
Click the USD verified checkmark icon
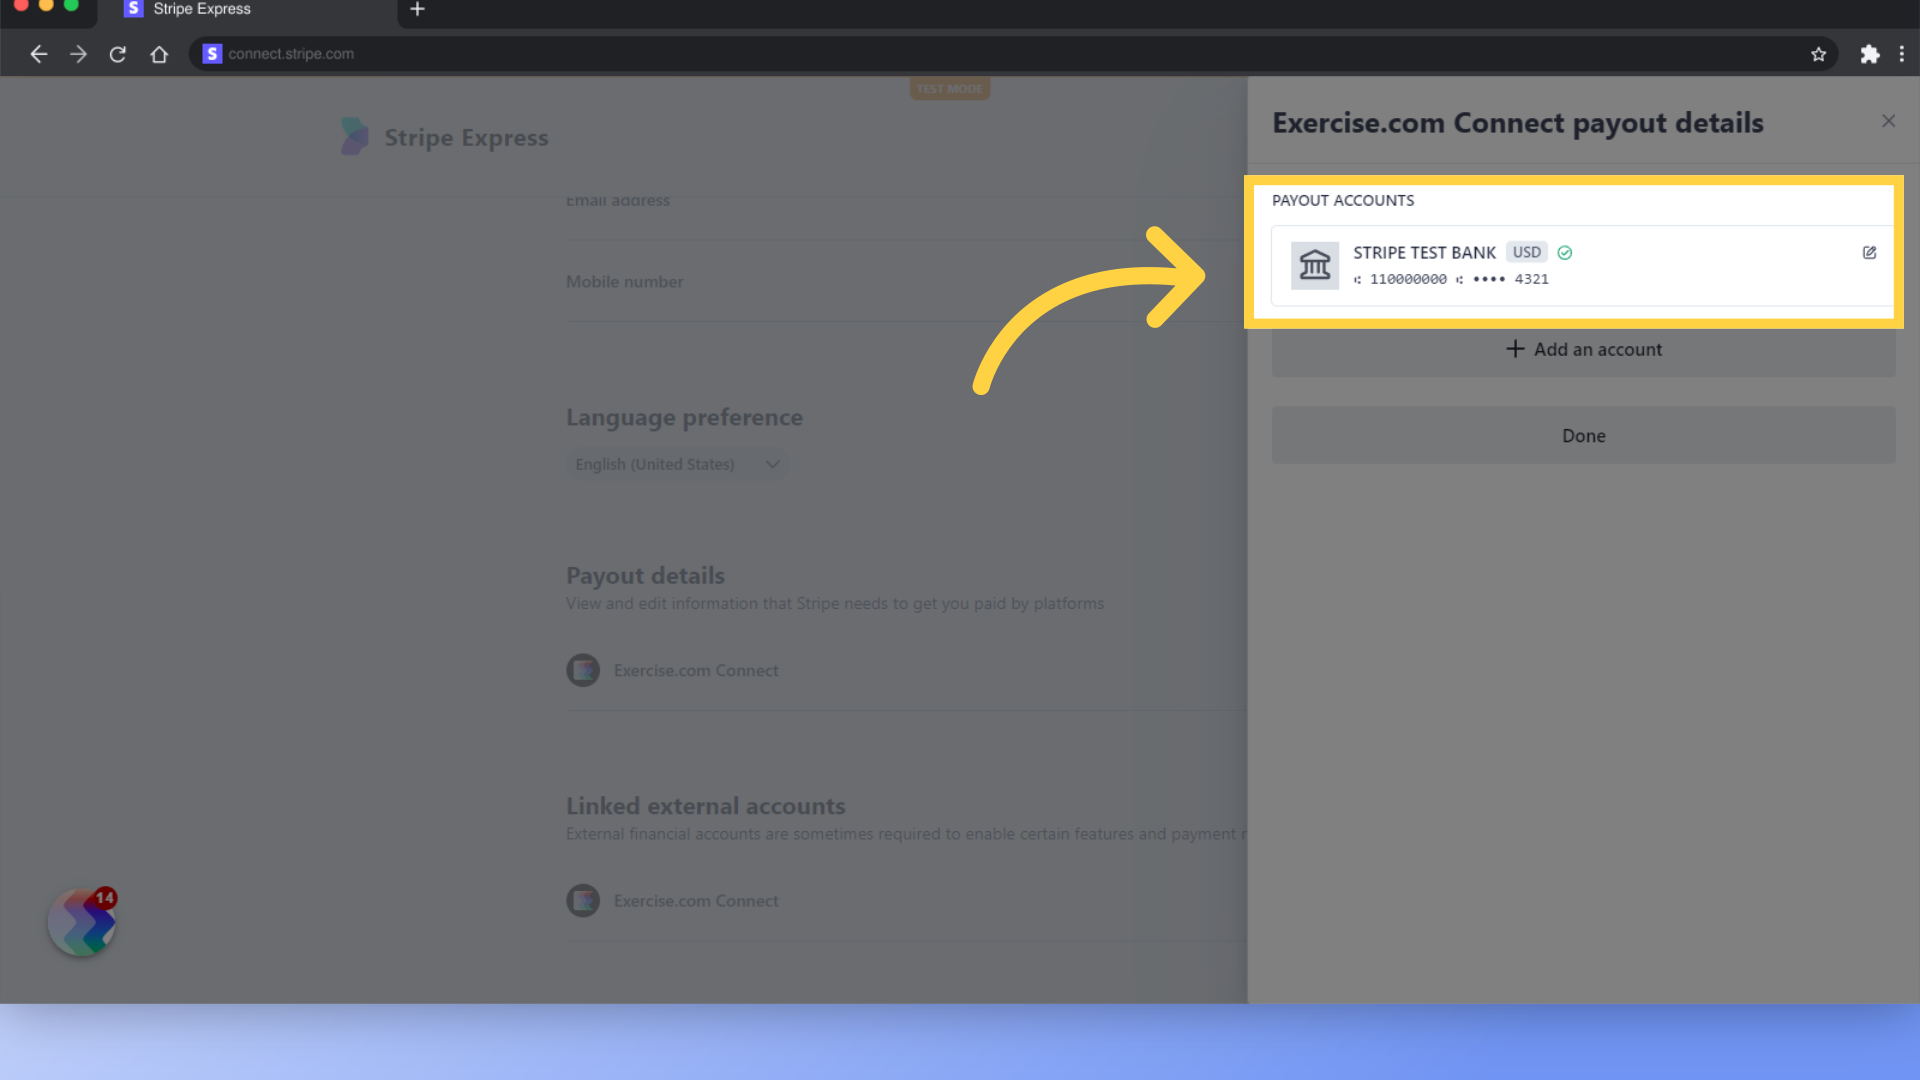click(x=1565, y=252)
